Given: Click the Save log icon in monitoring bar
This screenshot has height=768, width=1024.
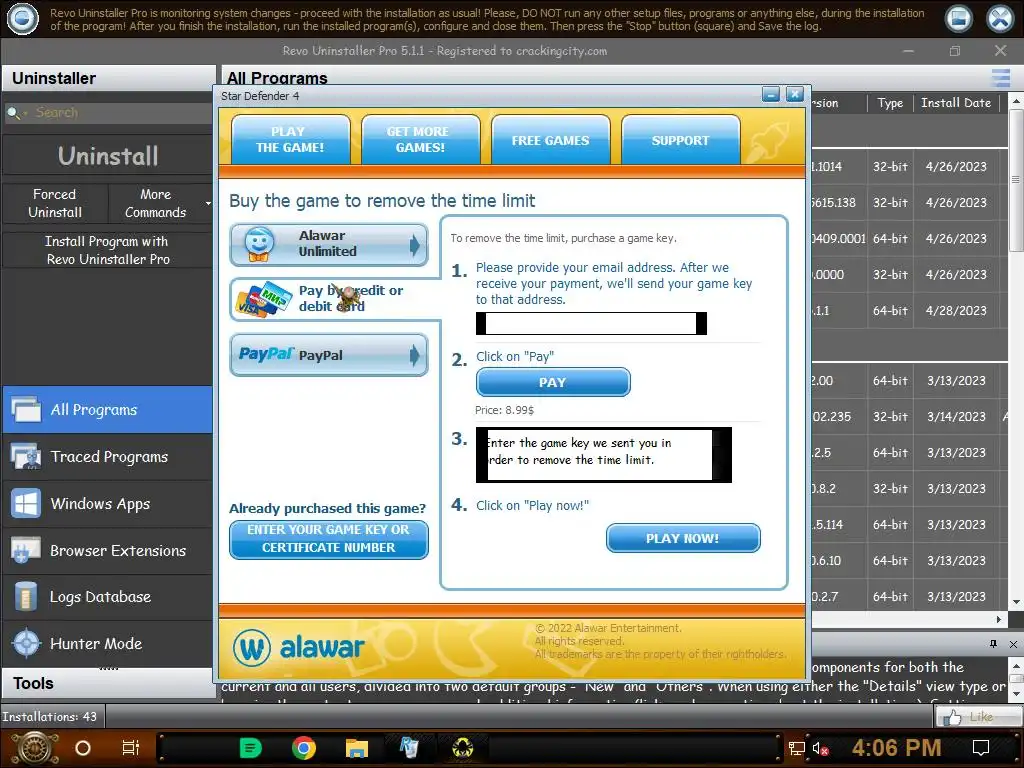Looking at the screenshot, I should click(959, 19).
